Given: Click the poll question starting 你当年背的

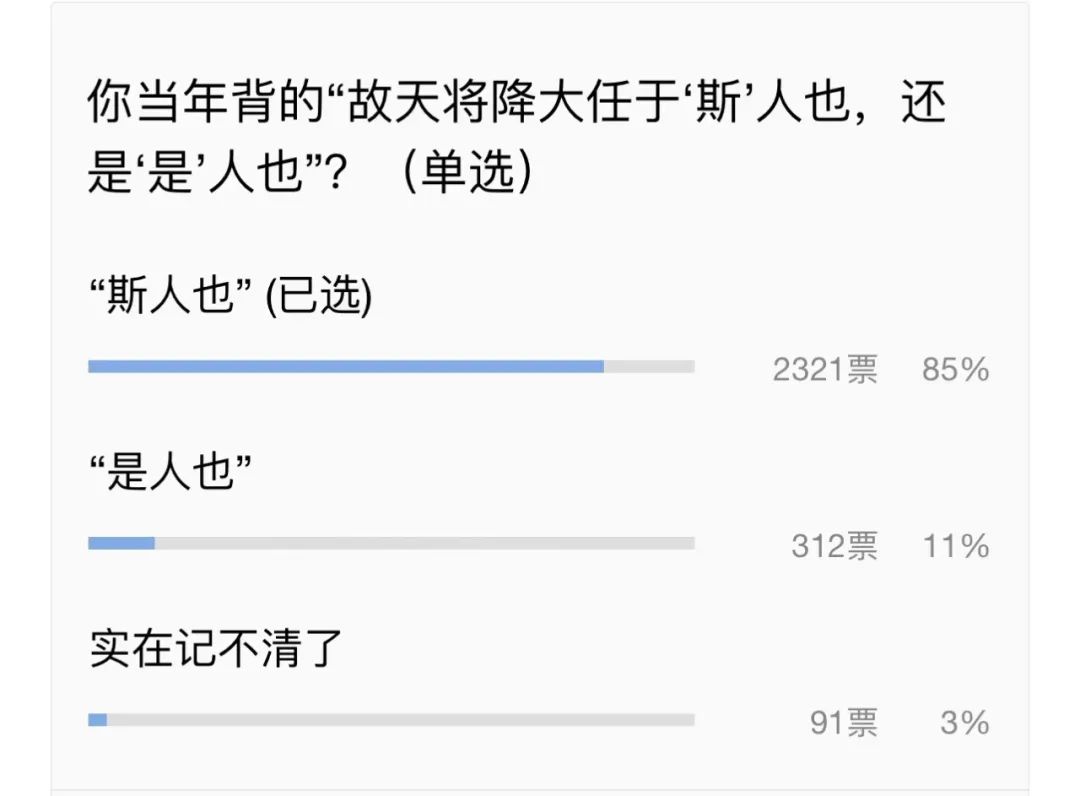Looking at the screenshot, I should pyautogui.click(x=517, y=136).
